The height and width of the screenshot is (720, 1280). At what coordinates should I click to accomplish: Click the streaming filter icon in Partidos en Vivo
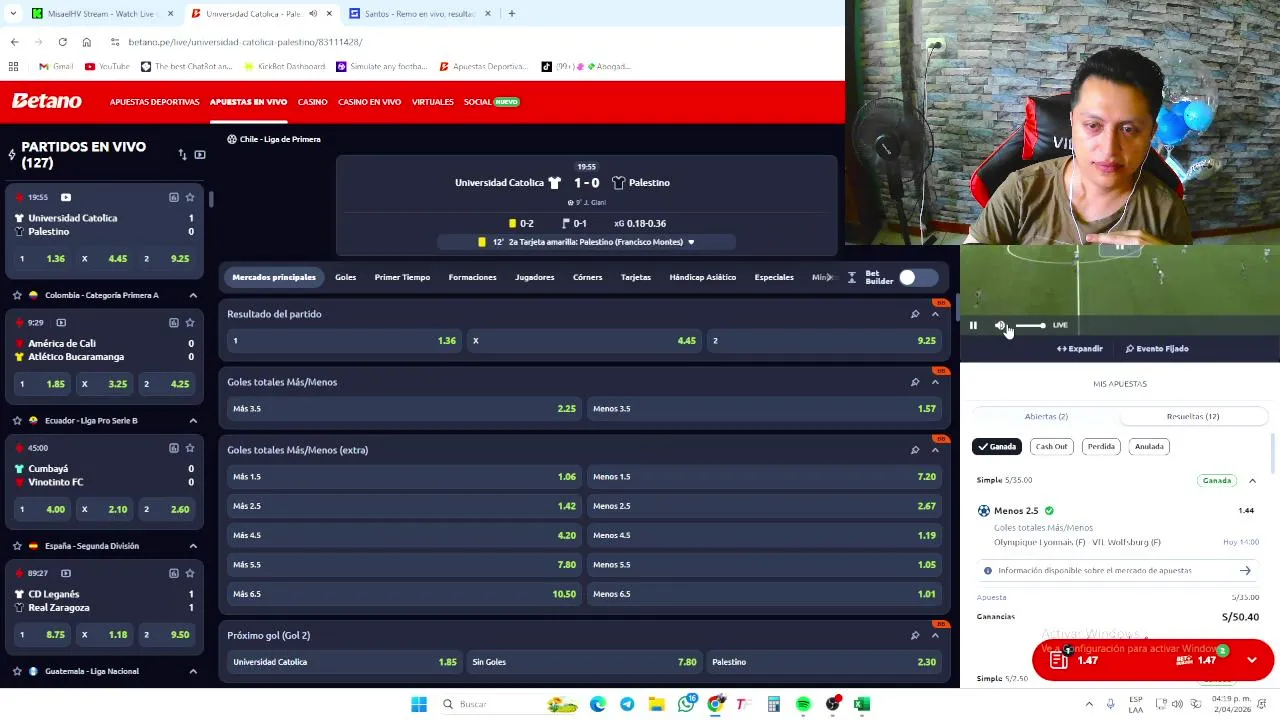(x=200, y=155)
